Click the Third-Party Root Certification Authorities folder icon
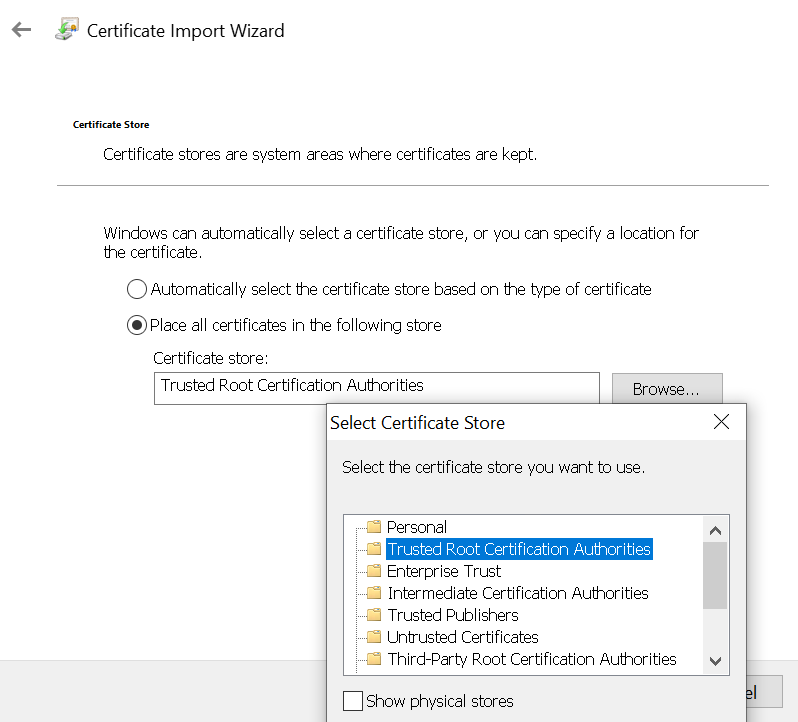 (x=374, y=658)
